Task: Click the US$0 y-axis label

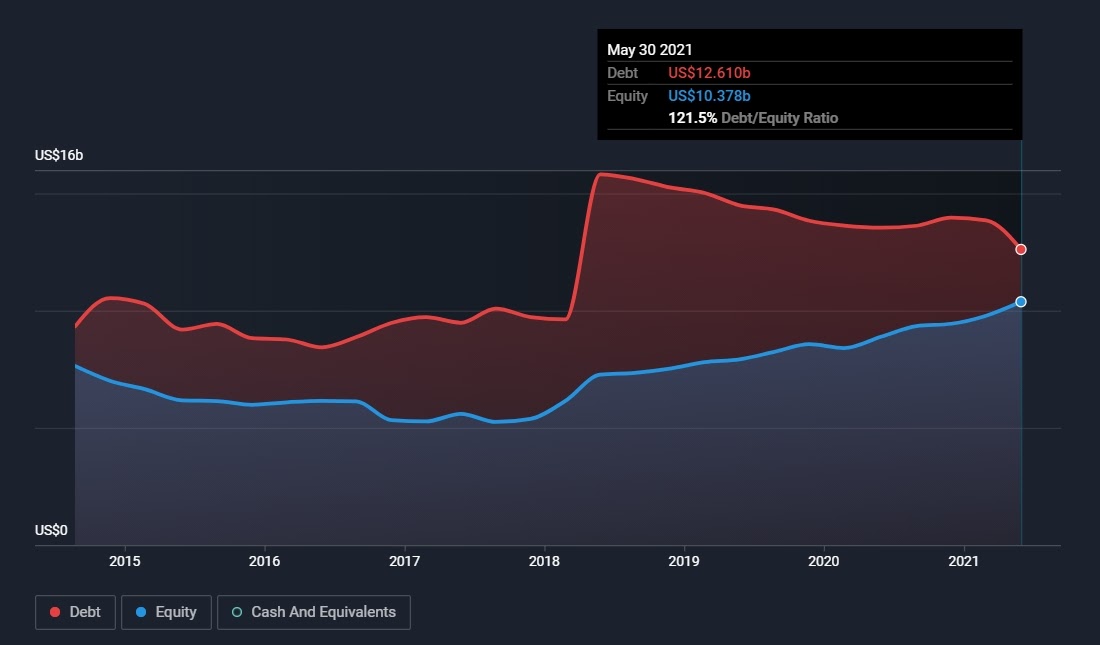Action: tap(51, 530)
